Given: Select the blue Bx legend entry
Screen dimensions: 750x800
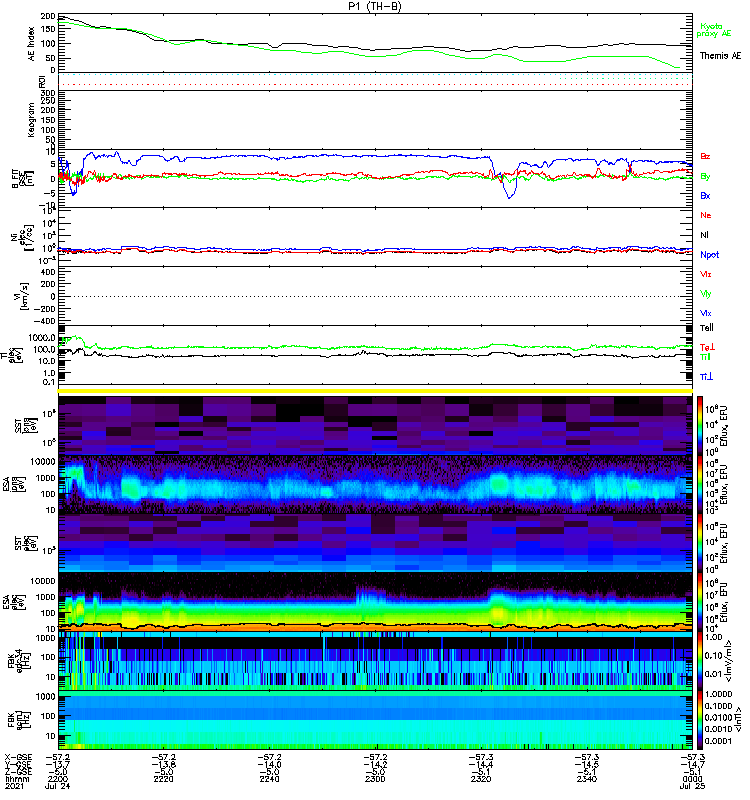Looking at the screenshot, I should 705,195.
